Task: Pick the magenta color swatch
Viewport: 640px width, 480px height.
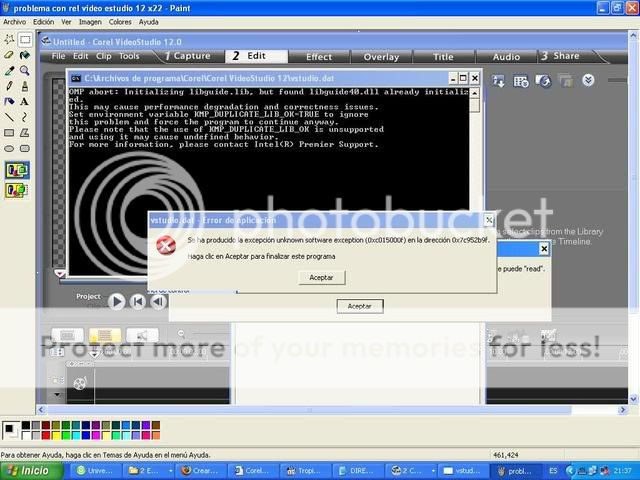Action: pyautogui.click(x=96, y=436)
